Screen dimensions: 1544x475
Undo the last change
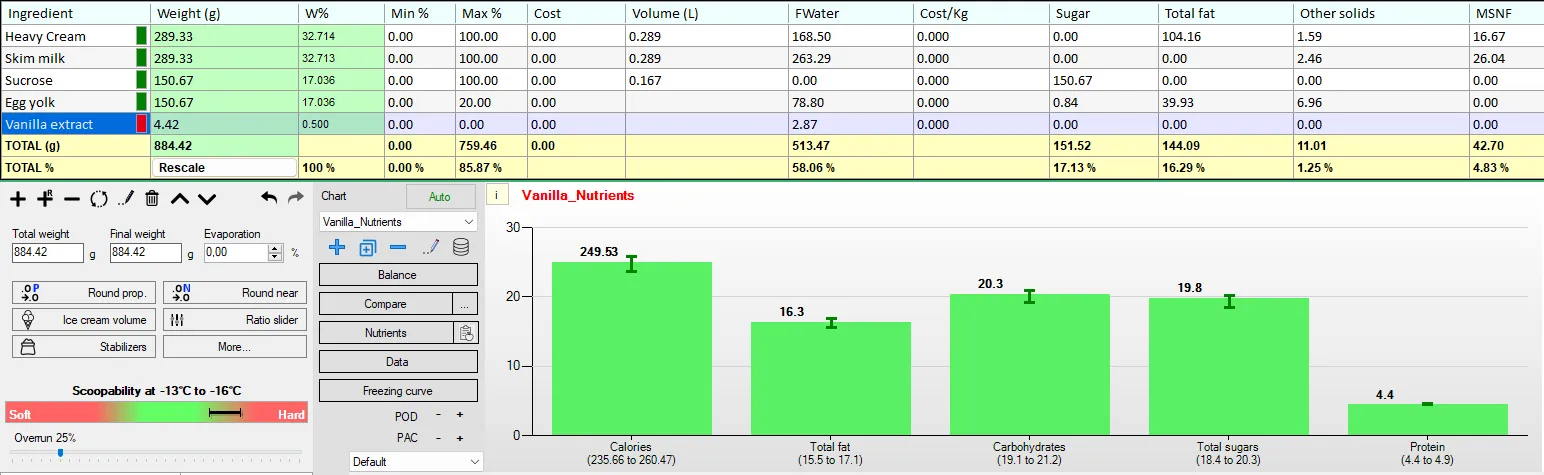[269, 198]
